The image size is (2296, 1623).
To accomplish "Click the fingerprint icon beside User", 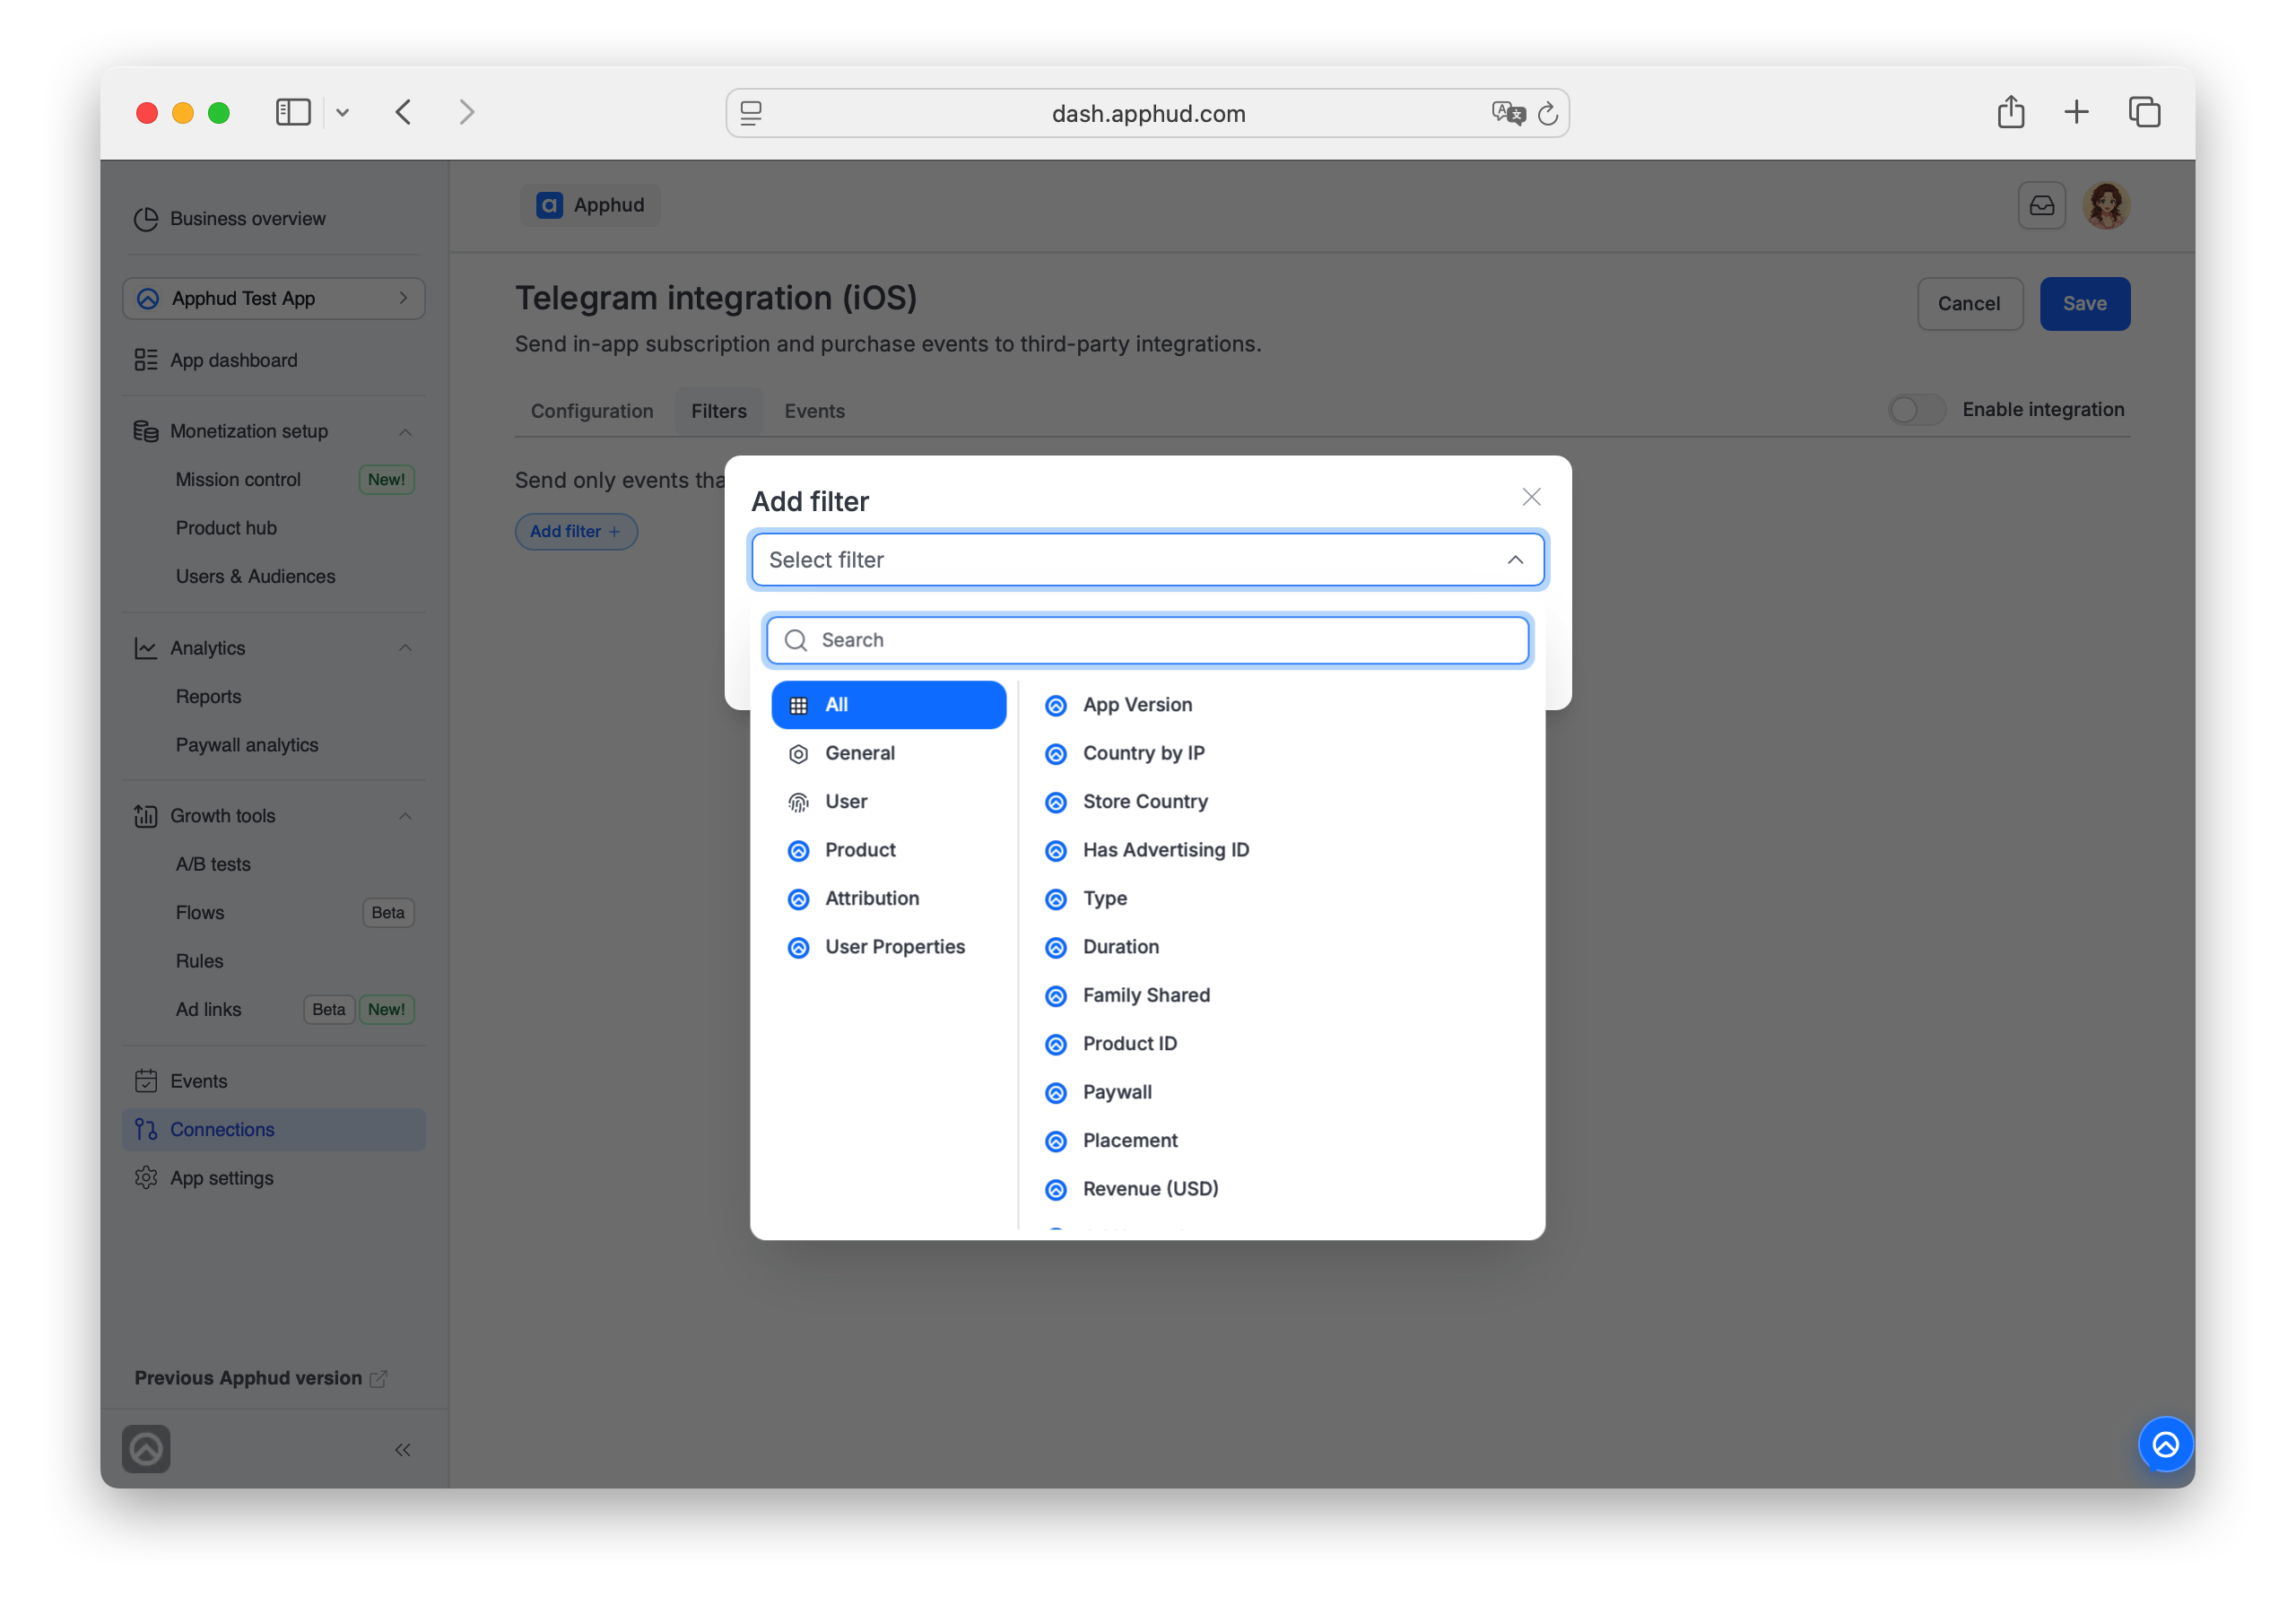I will 798,803.
